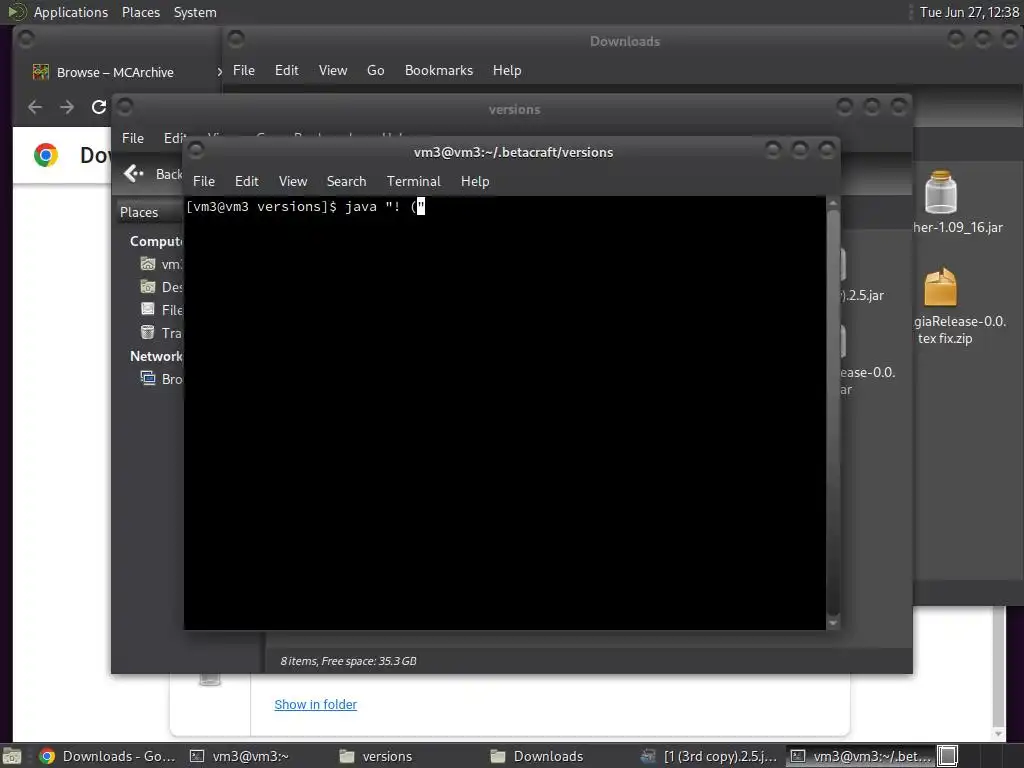Open the terminal Search menu
The width and height of the screenshot is (1024, 768).
(x=346, y=181)
